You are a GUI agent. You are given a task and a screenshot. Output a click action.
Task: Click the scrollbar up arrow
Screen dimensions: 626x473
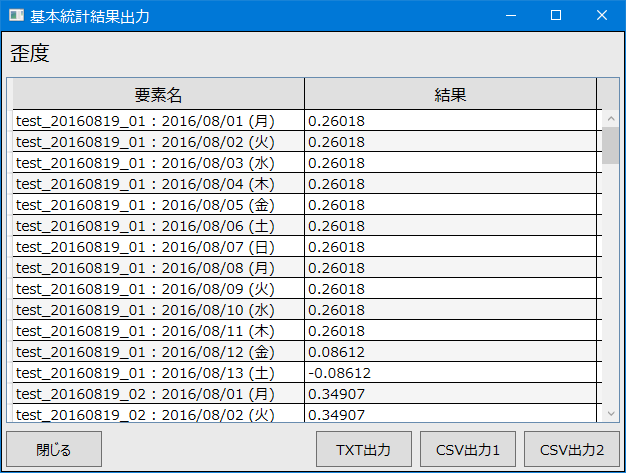[x=610, y=119]
